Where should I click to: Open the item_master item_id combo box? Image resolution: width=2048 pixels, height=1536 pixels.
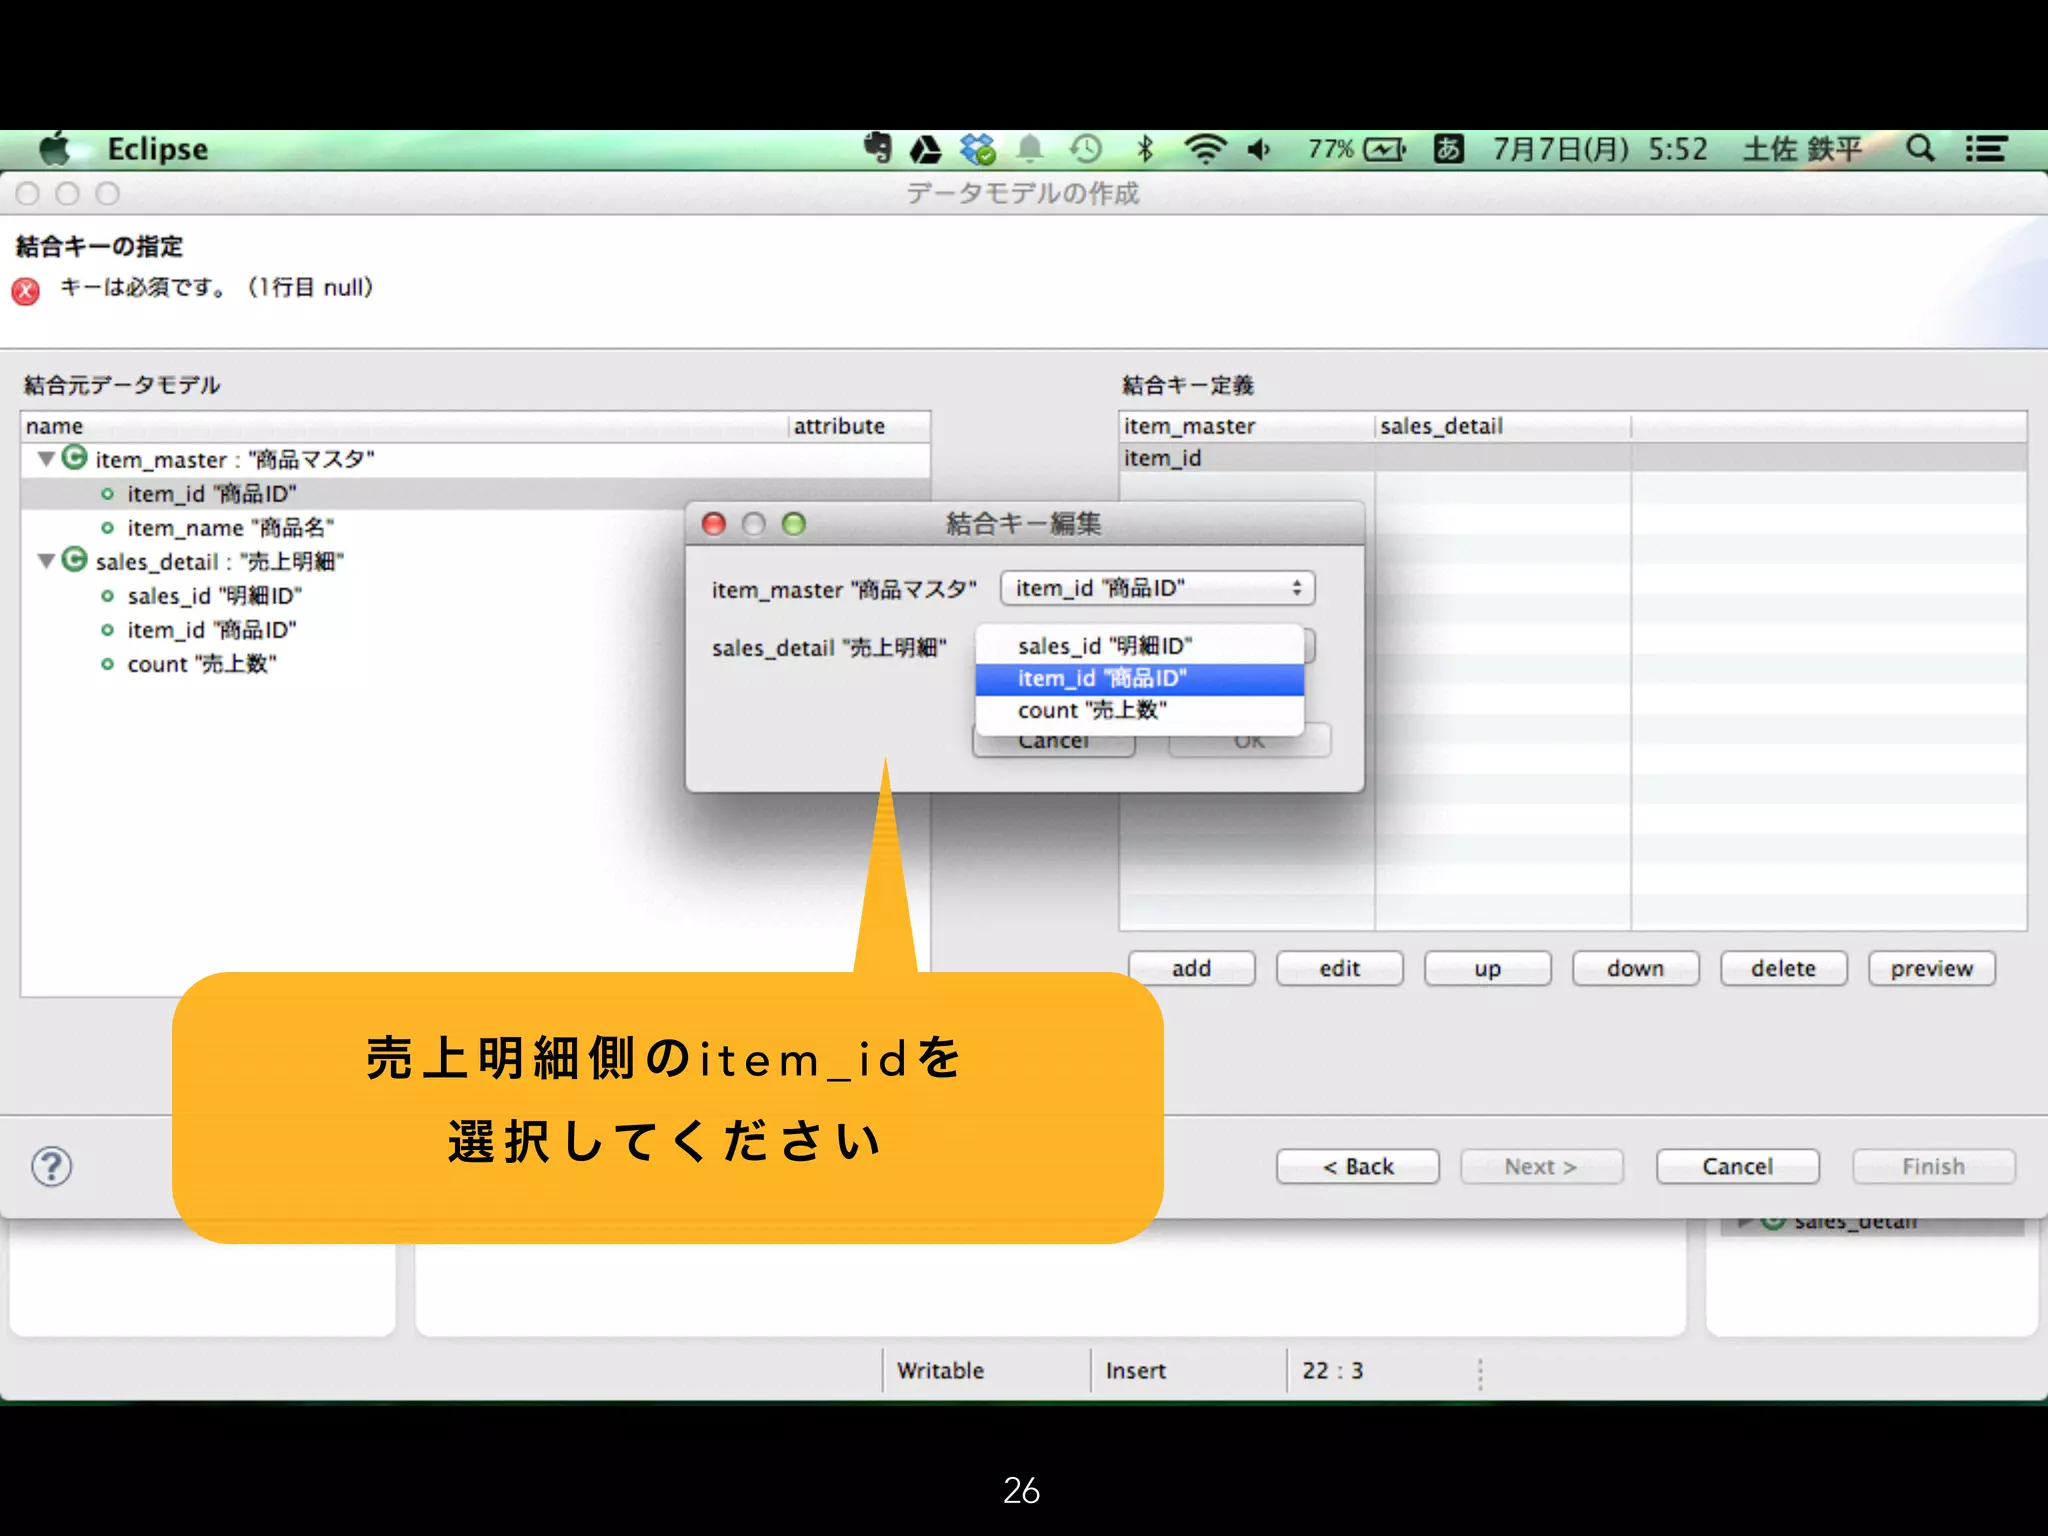pyautogui.click(x=1157, y=588)
